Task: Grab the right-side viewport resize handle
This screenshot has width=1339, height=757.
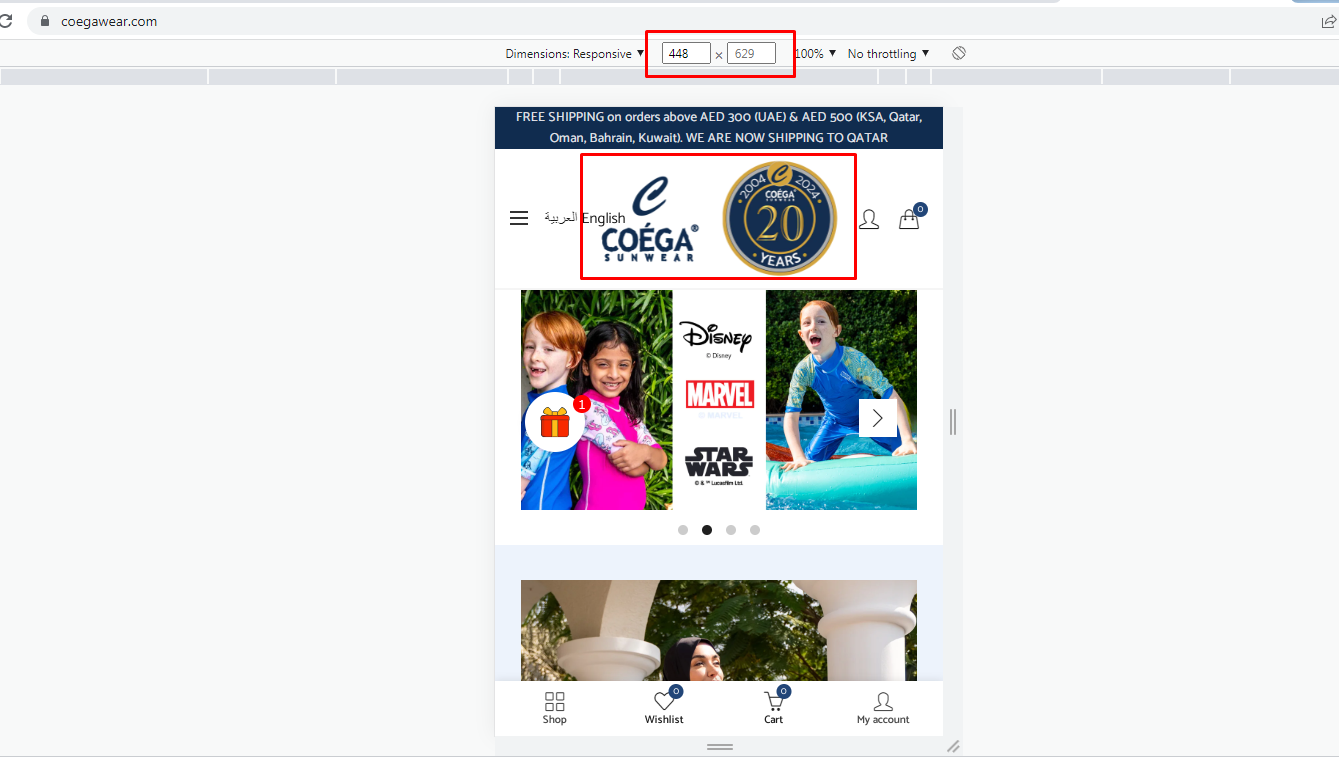Action: [953, 422]
